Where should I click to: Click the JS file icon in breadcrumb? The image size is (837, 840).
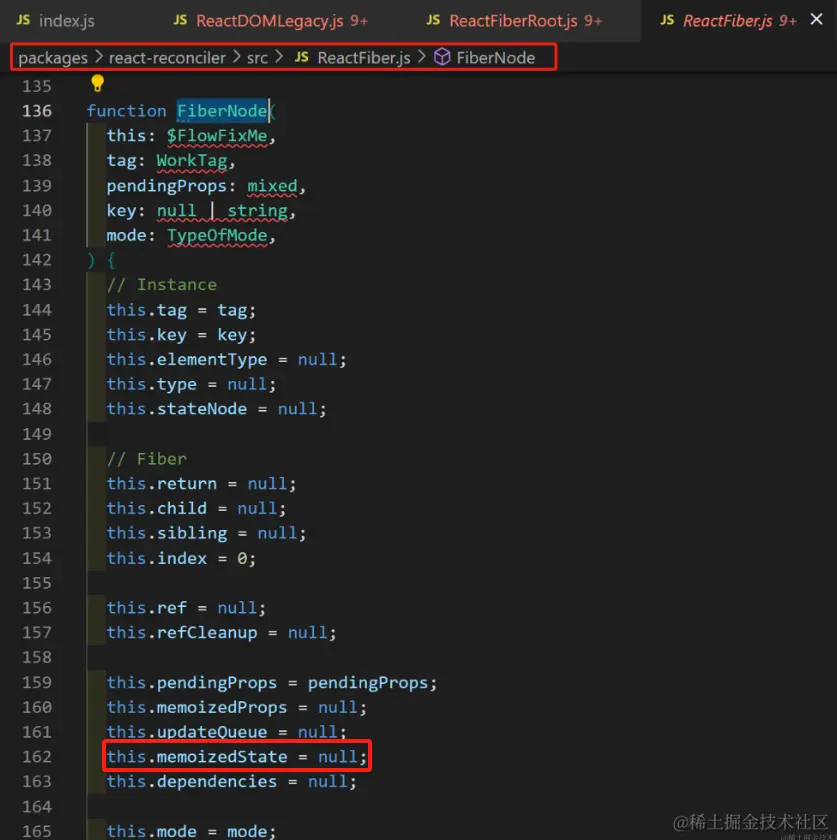302,57
